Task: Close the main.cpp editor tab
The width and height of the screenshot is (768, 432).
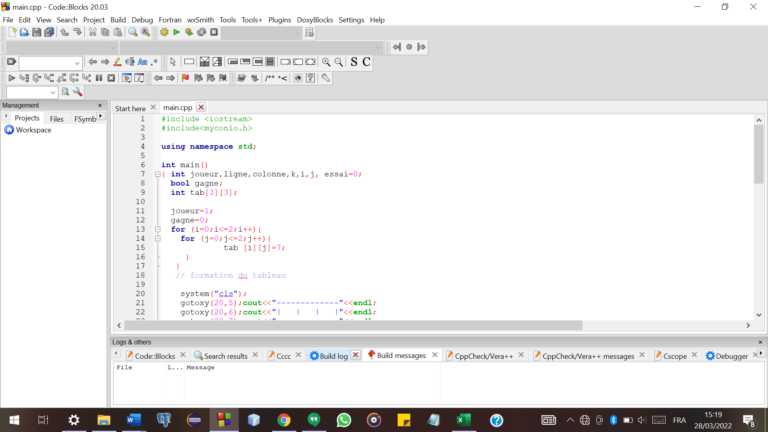Action: (201, 107)
